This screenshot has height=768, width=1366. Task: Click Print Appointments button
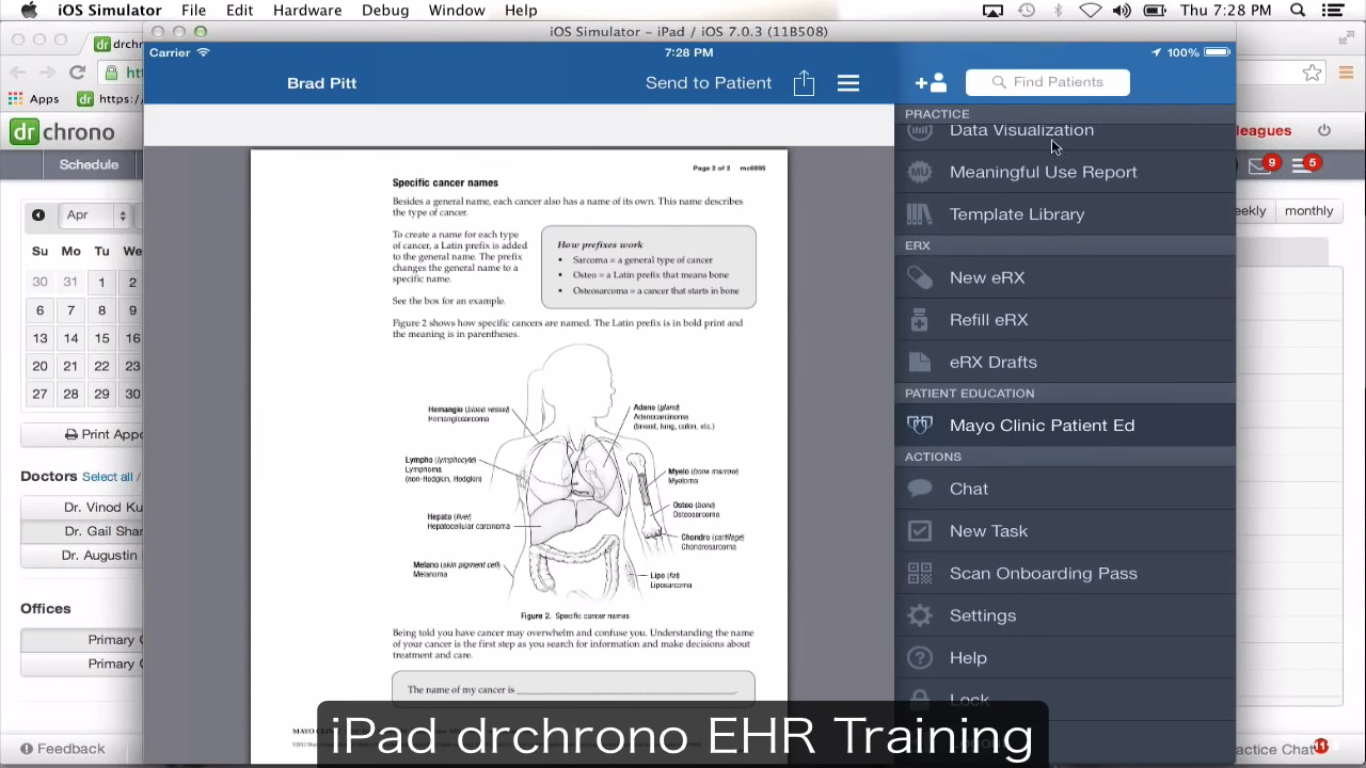coord(82,435)
